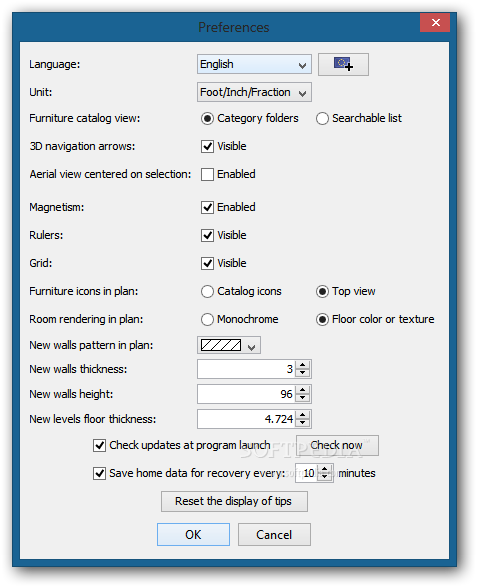Increase New walls height with up arrow
The width and height of the screenshot is (477, 587).
303,390
